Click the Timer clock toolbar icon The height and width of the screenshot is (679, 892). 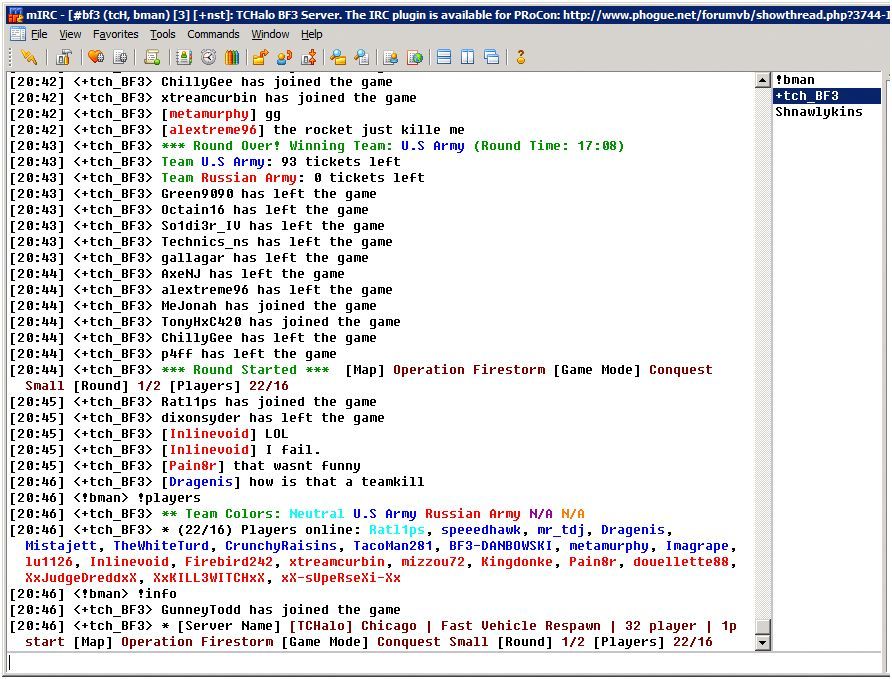point(210,57)
